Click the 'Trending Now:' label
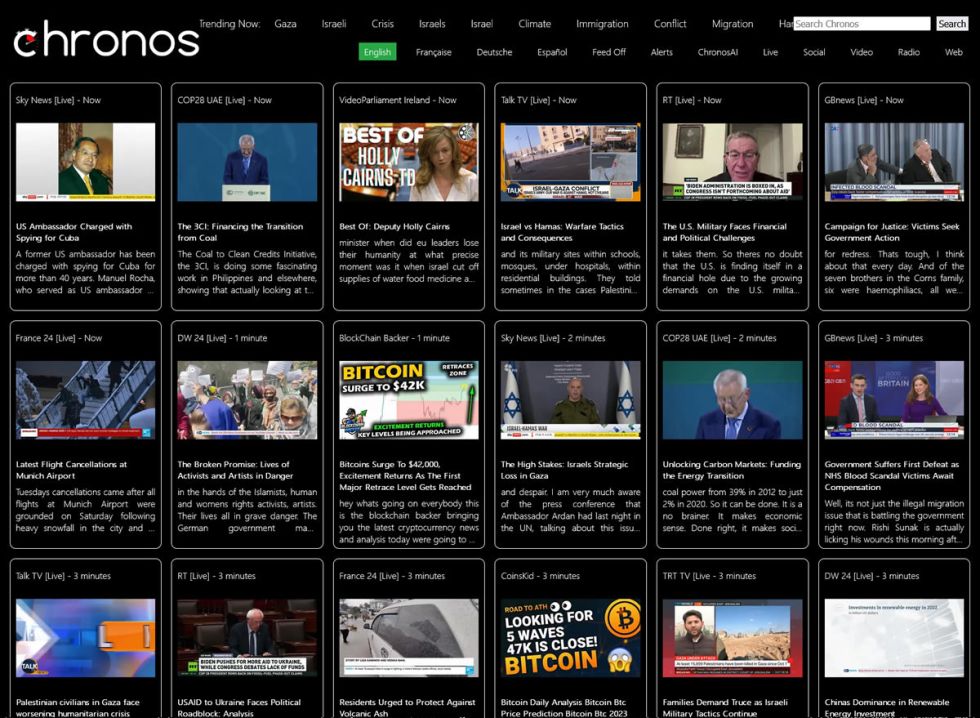The height and width of the screenshot is (718, 980). (x=229, y=24)
